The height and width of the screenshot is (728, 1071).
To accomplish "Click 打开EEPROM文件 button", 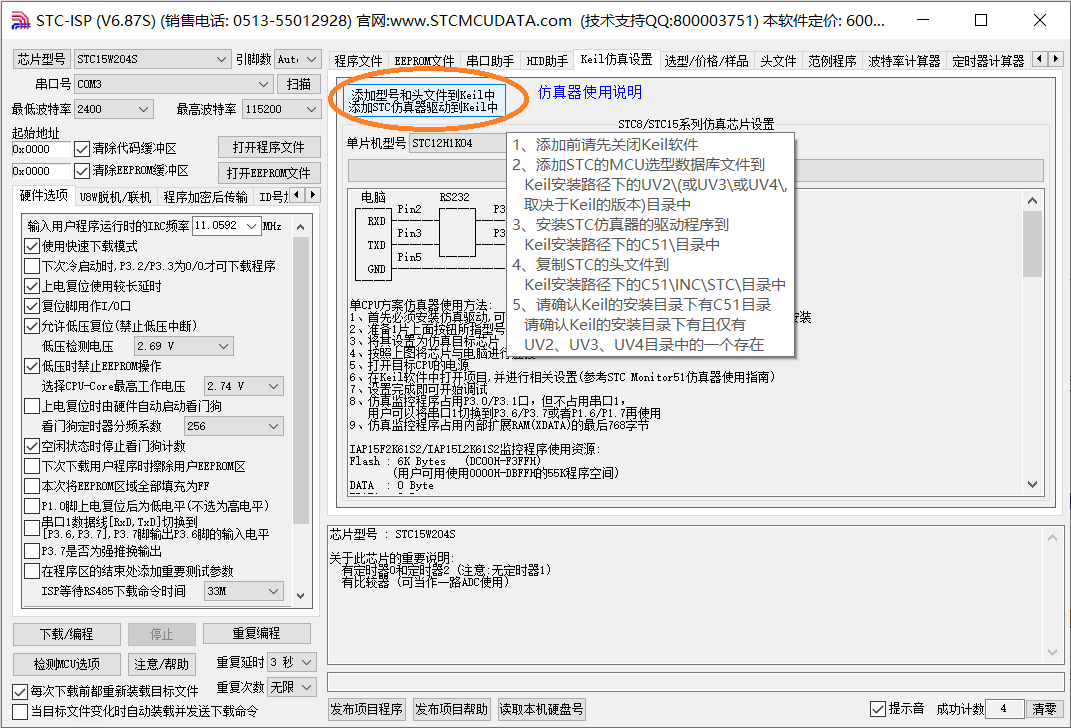I will click(x=268, y=173).
